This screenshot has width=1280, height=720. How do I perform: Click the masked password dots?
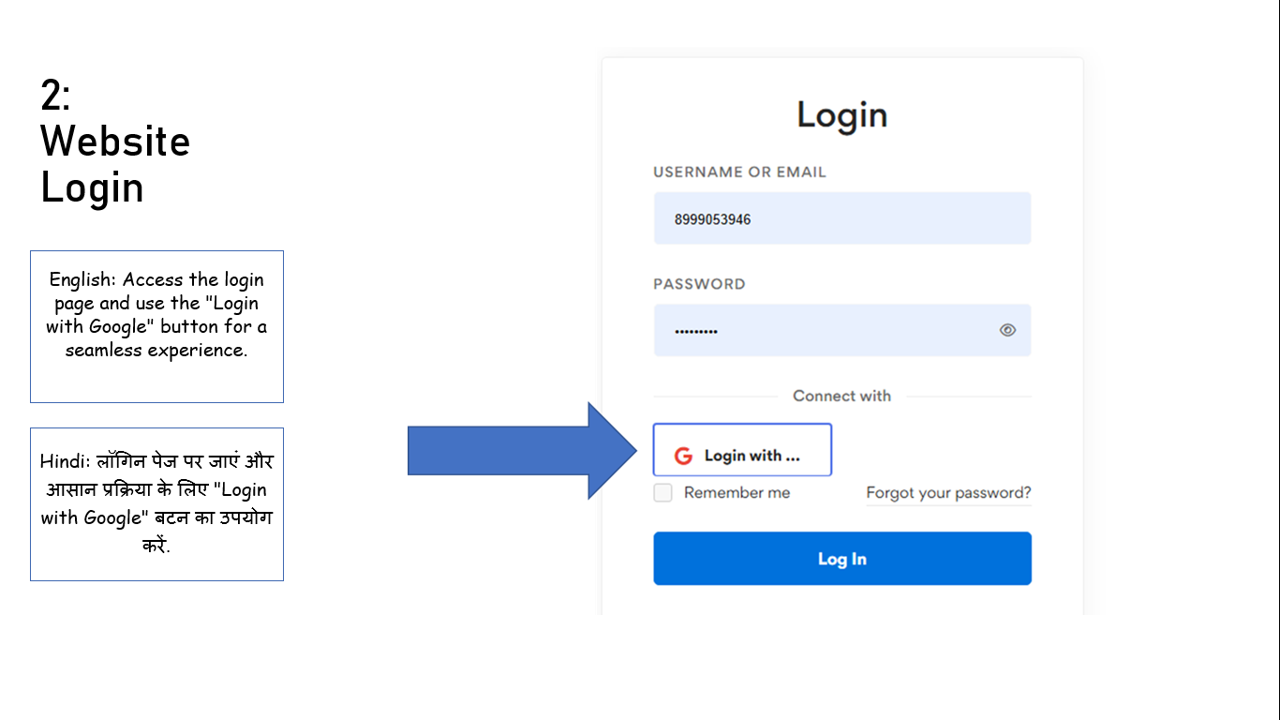696,331
